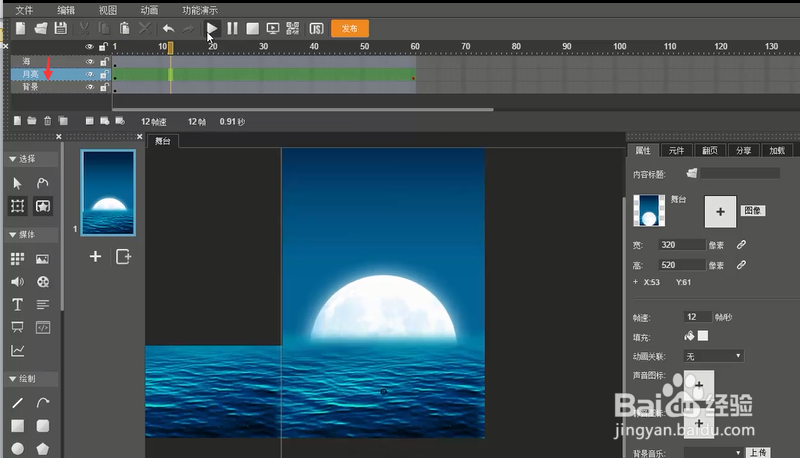Select the chart tool
800x458 pixels.
tap(17, 350)
